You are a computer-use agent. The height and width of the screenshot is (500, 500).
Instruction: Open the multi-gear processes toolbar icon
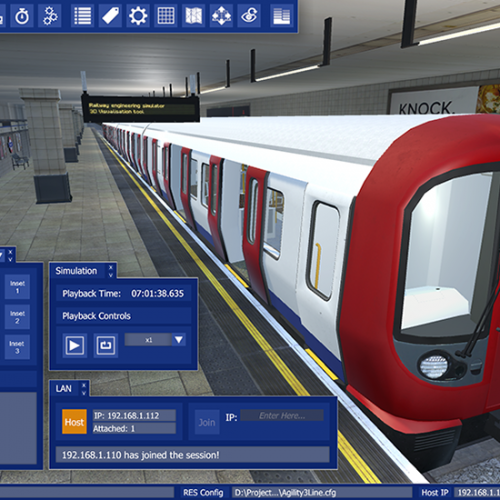[50, 15]
